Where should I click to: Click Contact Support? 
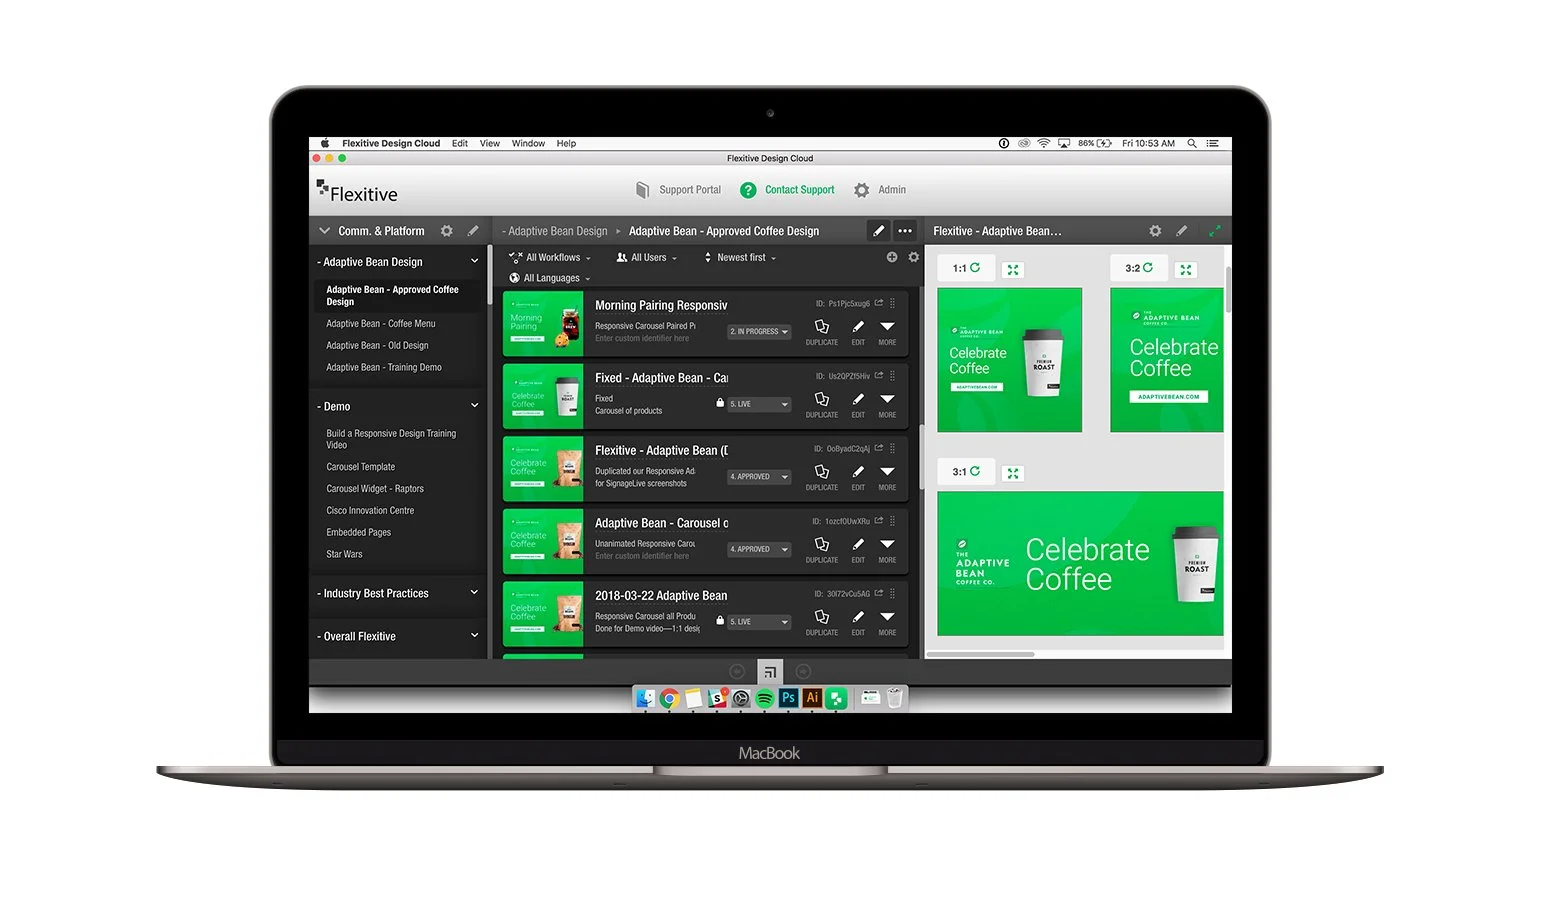787,190
